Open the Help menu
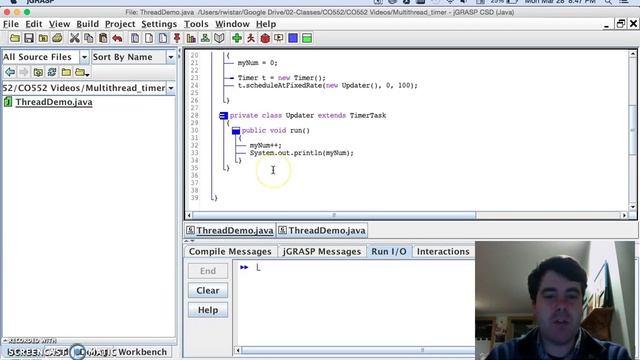The width and height of the screenshot is (640, 360). click(x=266, y=24)
